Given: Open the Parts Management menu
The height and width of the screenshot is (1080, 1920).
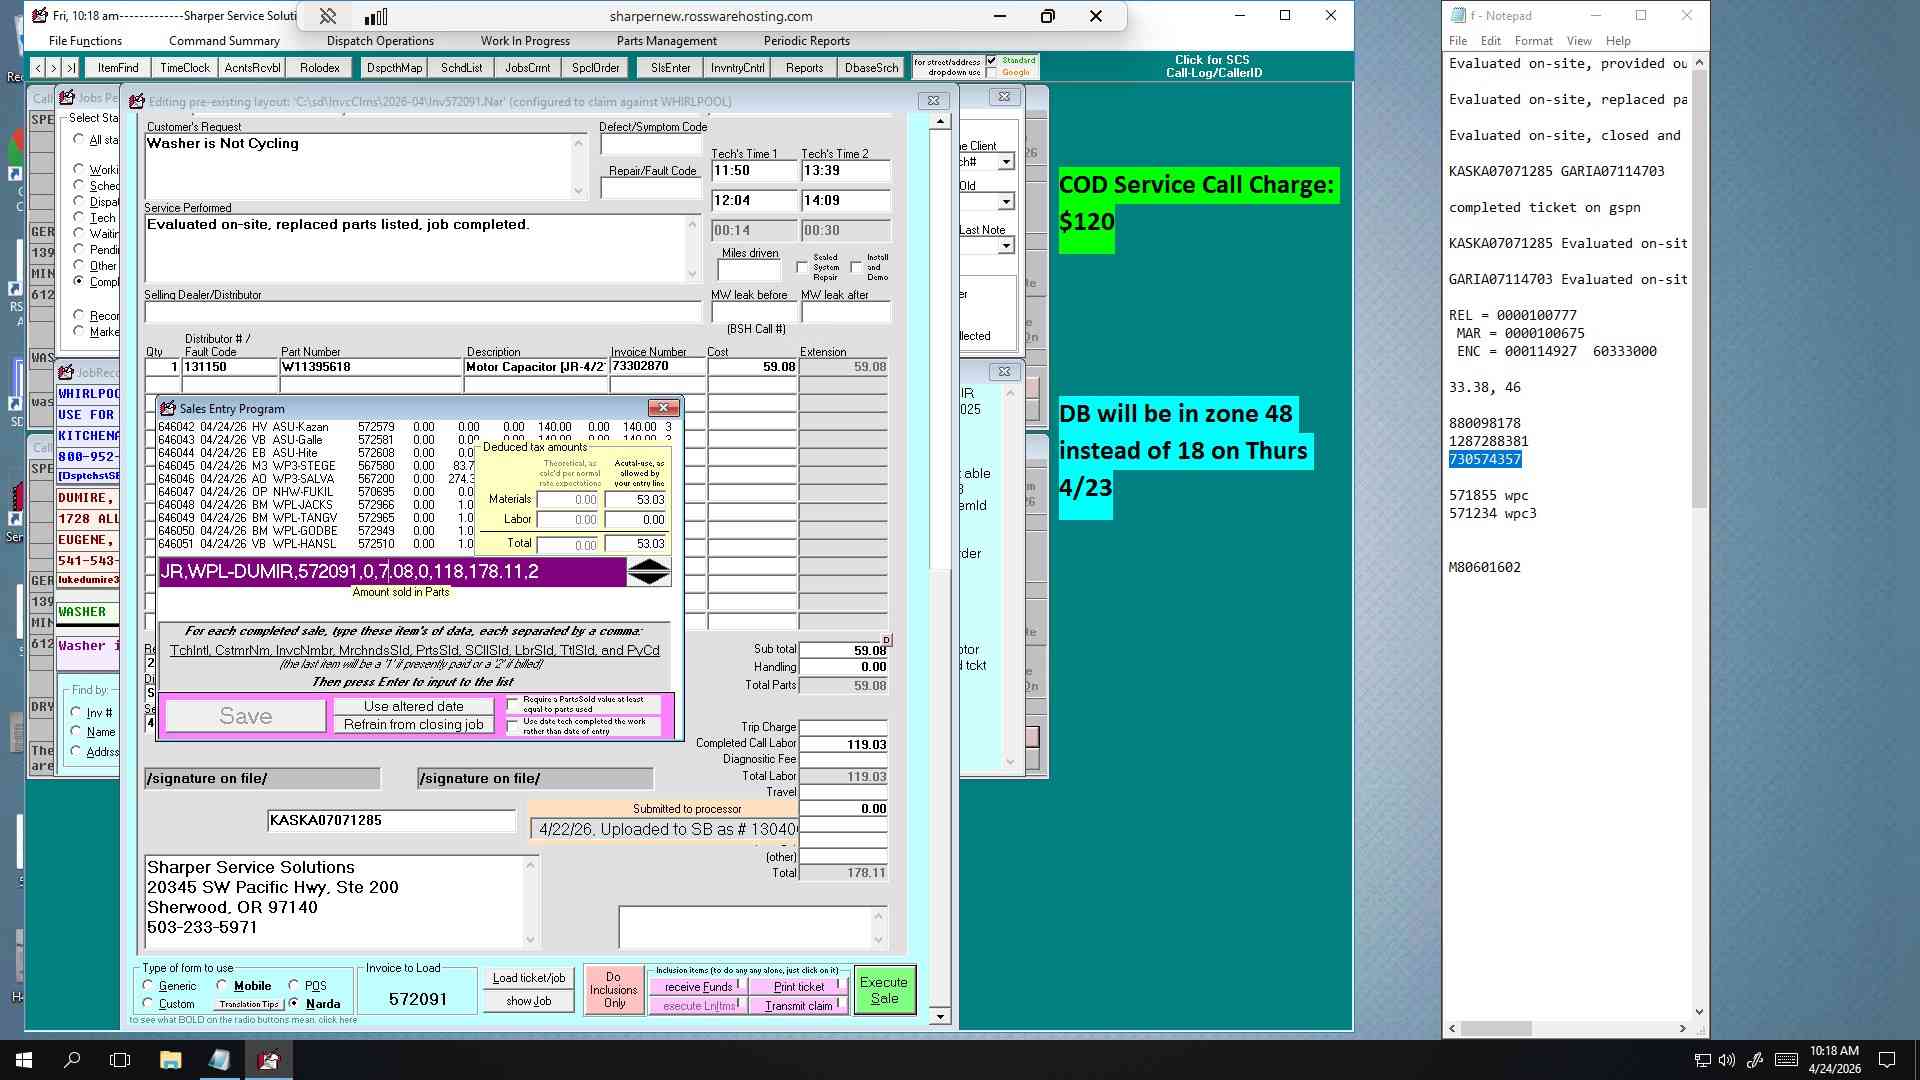Looking at the screenshot, I should coord(666,41).
